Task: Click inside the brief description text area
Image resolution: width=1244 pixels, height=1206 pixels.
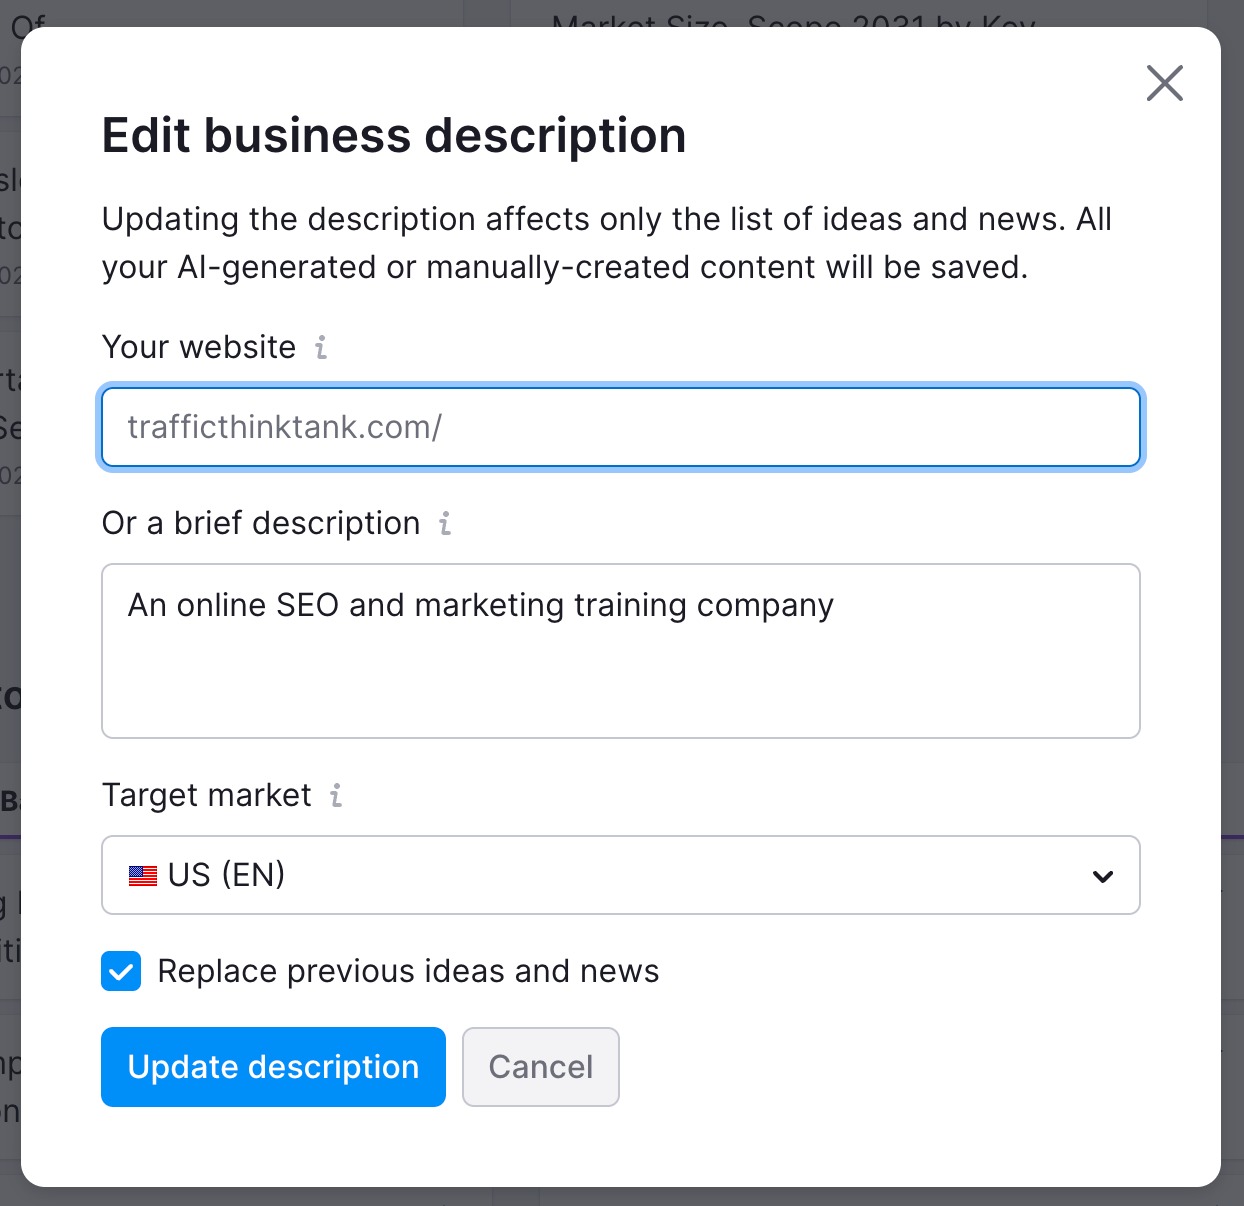Action: point(620,650)
